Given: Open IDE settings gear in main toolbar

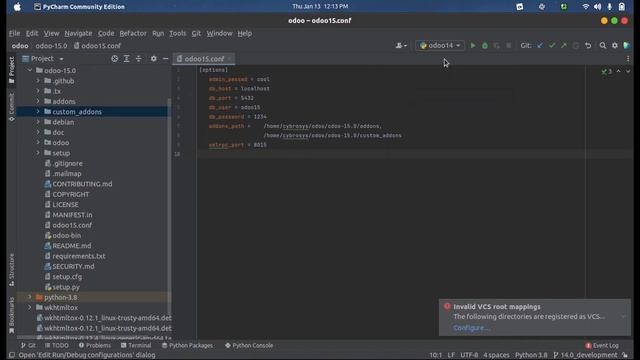Looking at the screenshot, I should coord(615,46).
